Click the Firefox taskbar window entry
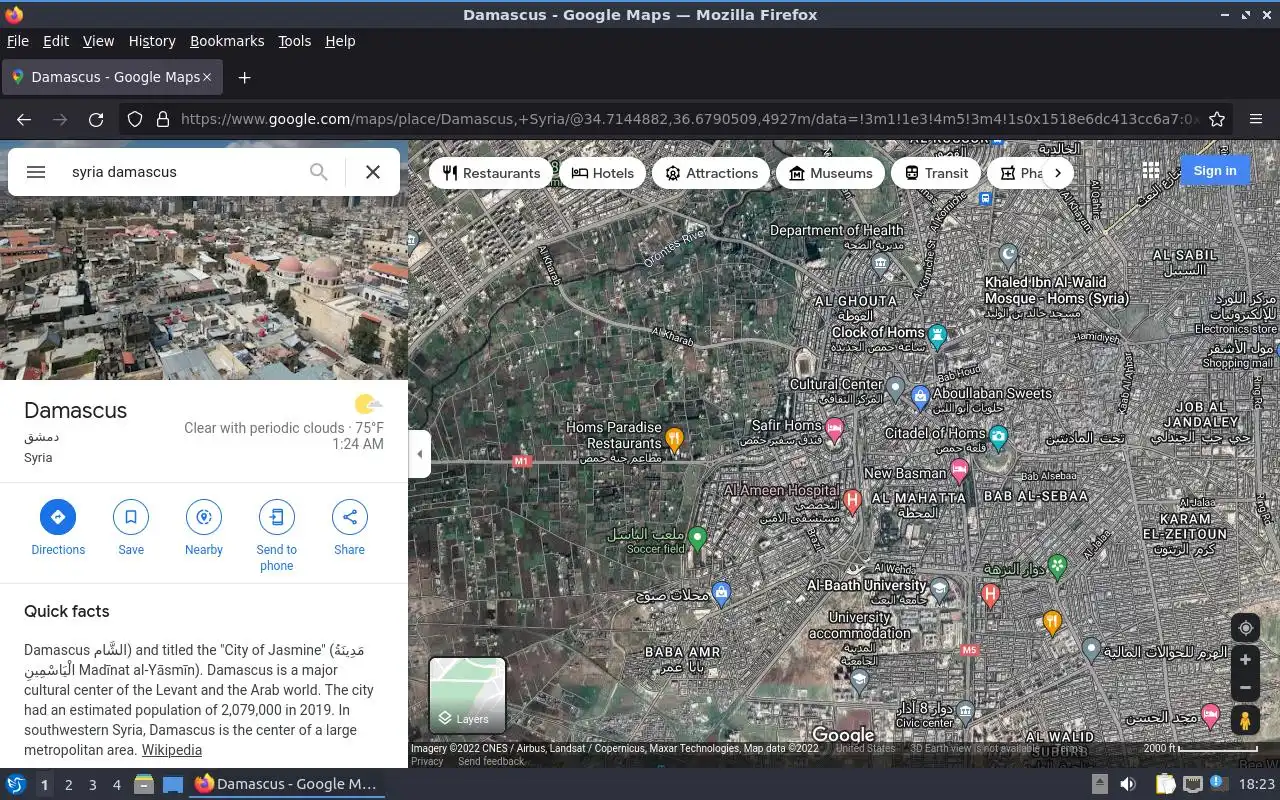Screen dimensions: 1280x800 (x=286, y=784)
